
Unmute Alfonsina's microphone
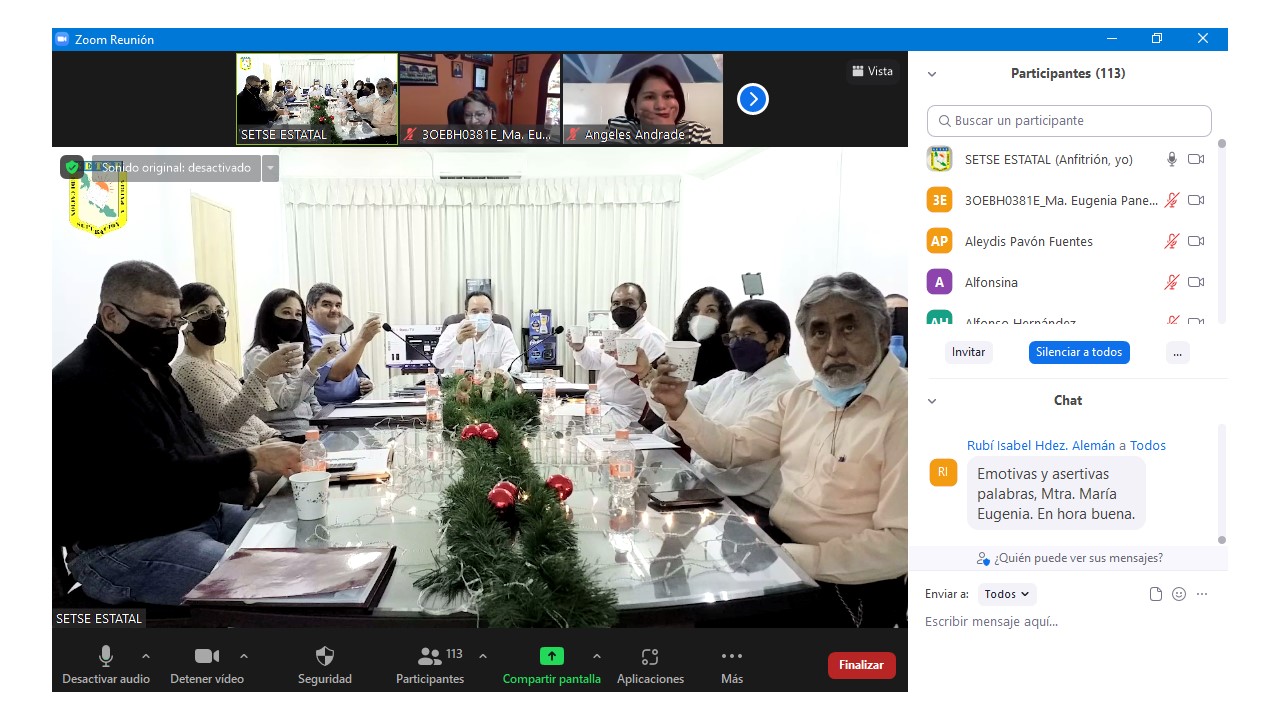click(x=1172, y=282)
